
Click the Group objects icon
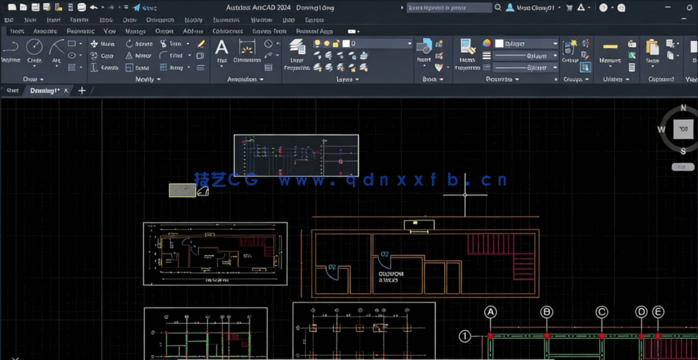pos(569,47)
